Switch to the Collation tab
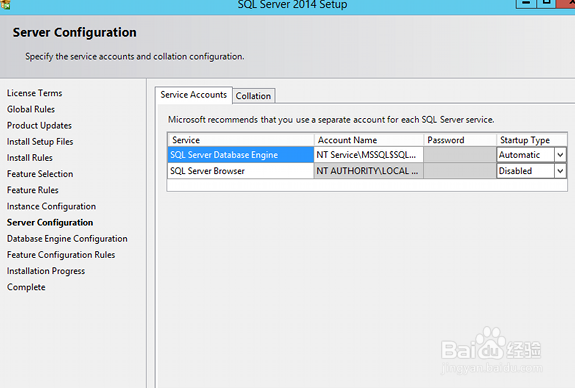 [x=253, y=96]
